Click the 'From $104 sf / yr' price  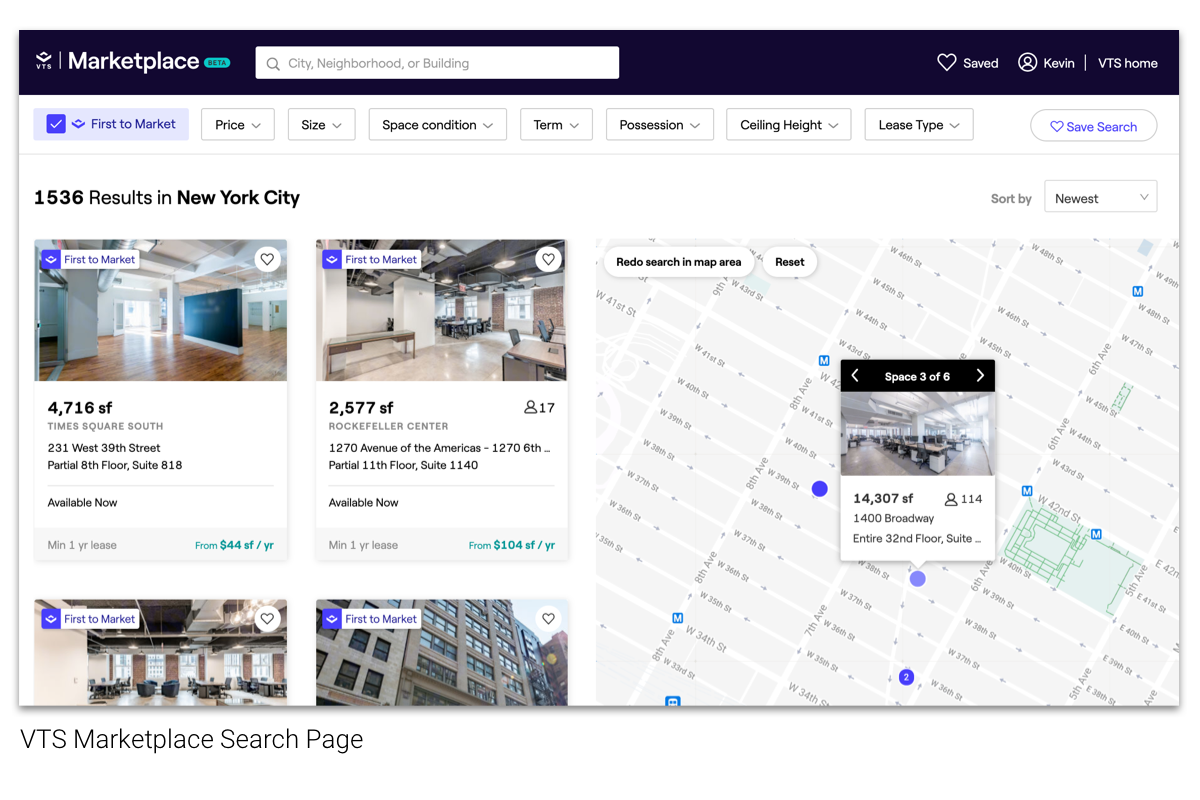point(512,545)
